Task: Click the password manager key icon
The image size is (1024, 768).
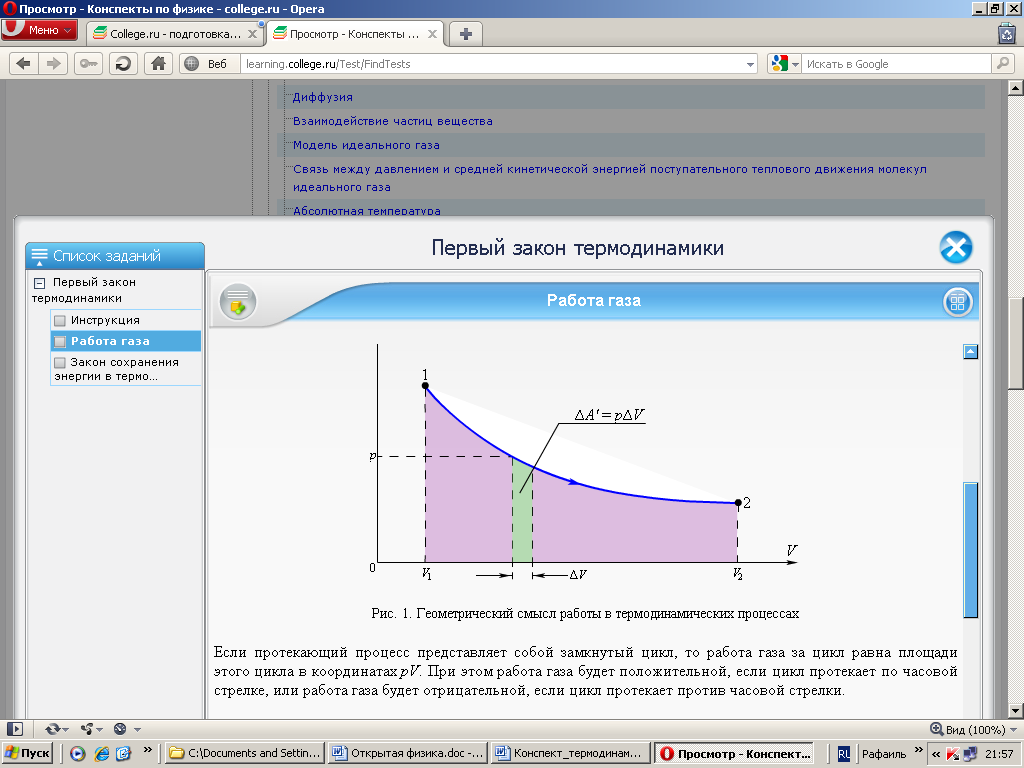Action: click(88, 63)
